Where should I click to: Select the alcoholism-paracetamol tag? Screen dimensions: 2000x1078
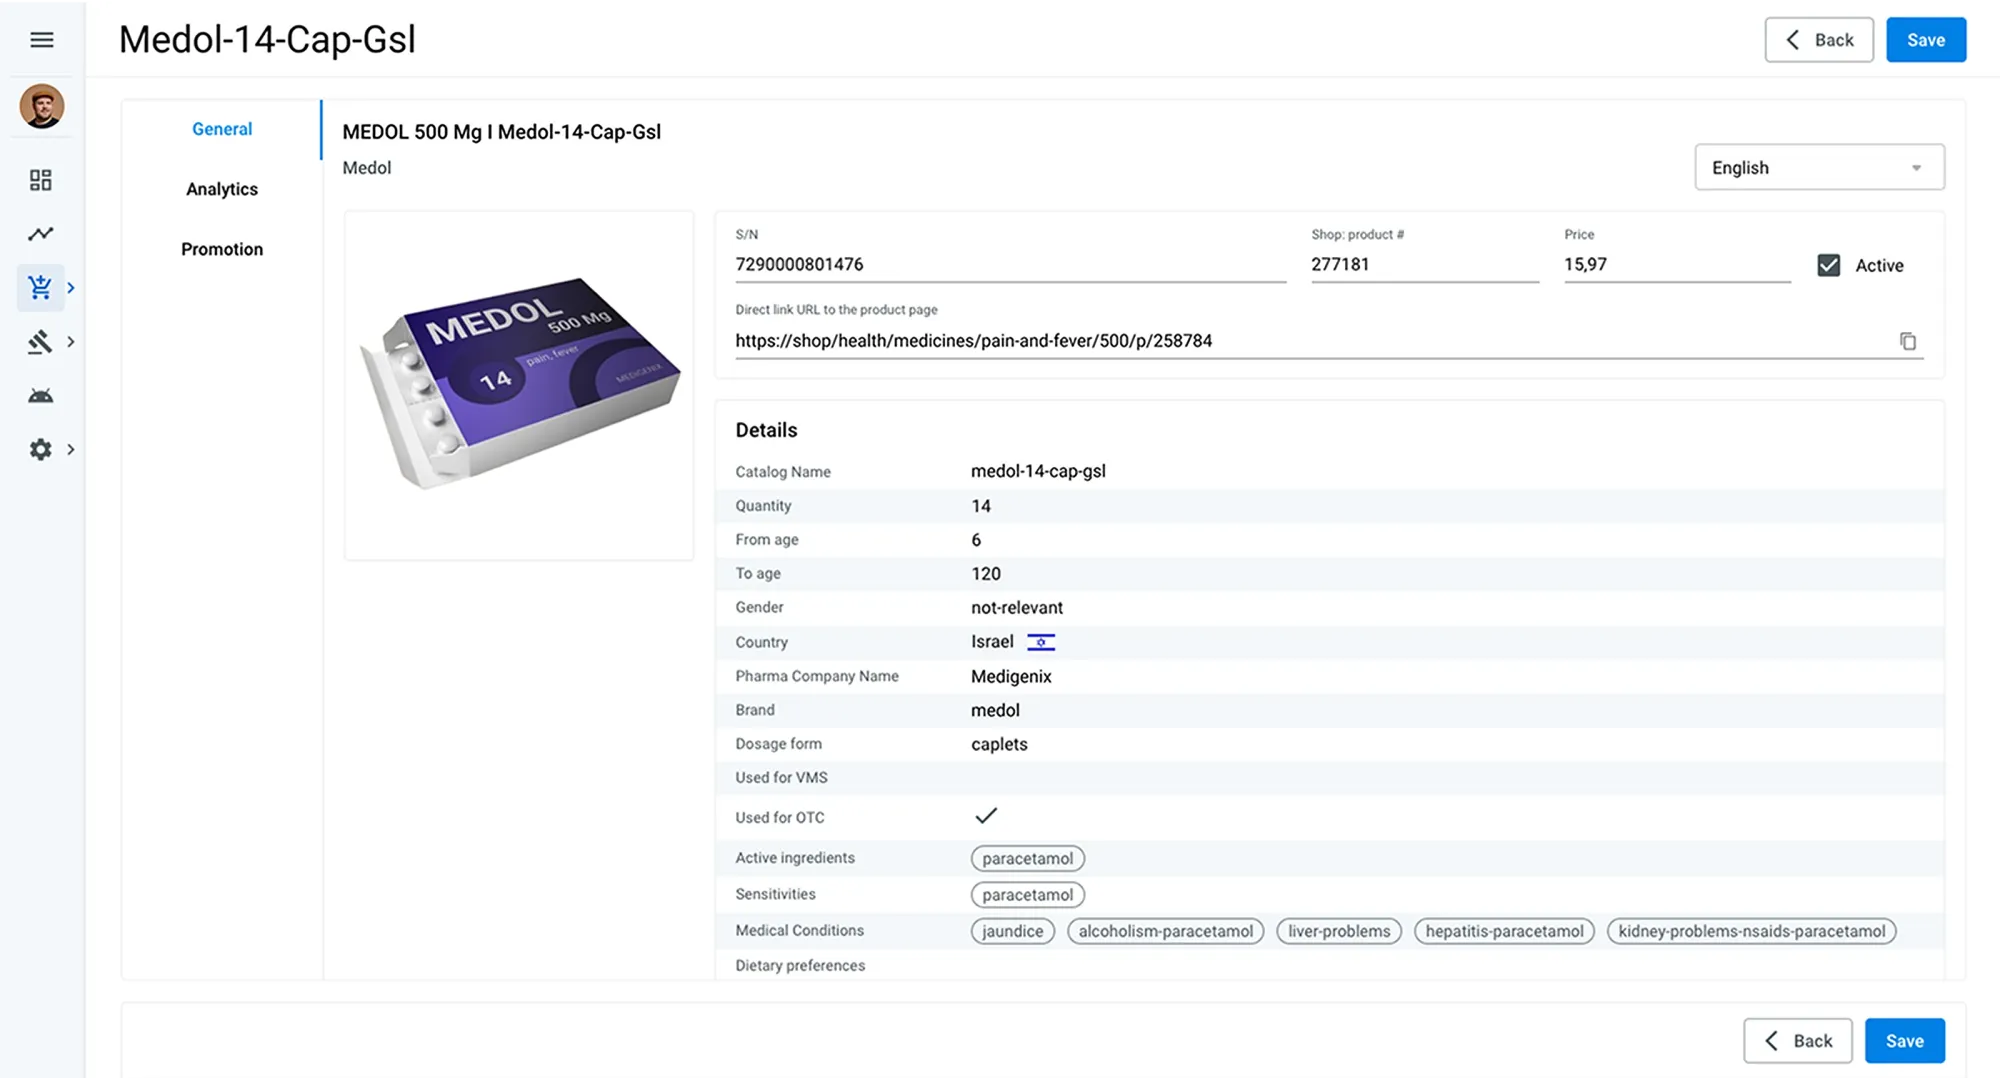[x=1166, y=931]
